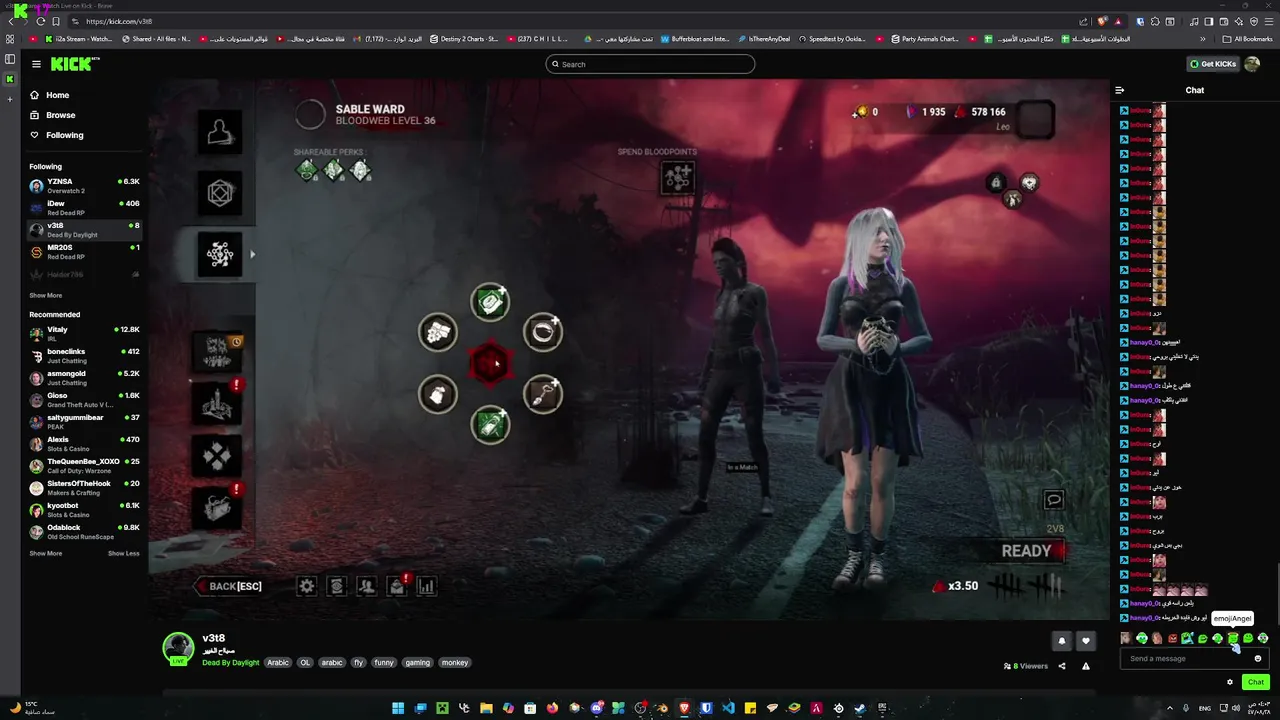Image resolution: width=1280 pixels, height=720 pixels.
Task: Select the bottom green bloodweb node
Action: [490, 425]
